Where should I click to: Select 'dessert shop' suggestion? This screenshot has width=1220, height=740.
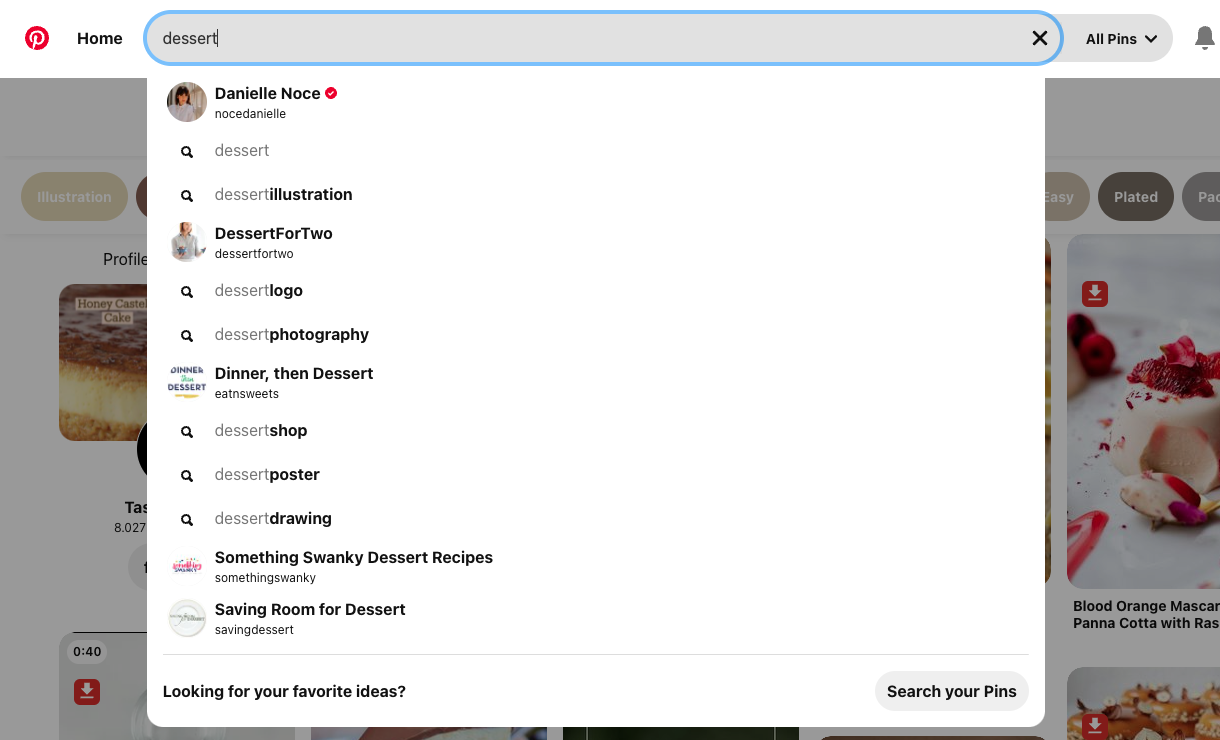coord(596,431)
